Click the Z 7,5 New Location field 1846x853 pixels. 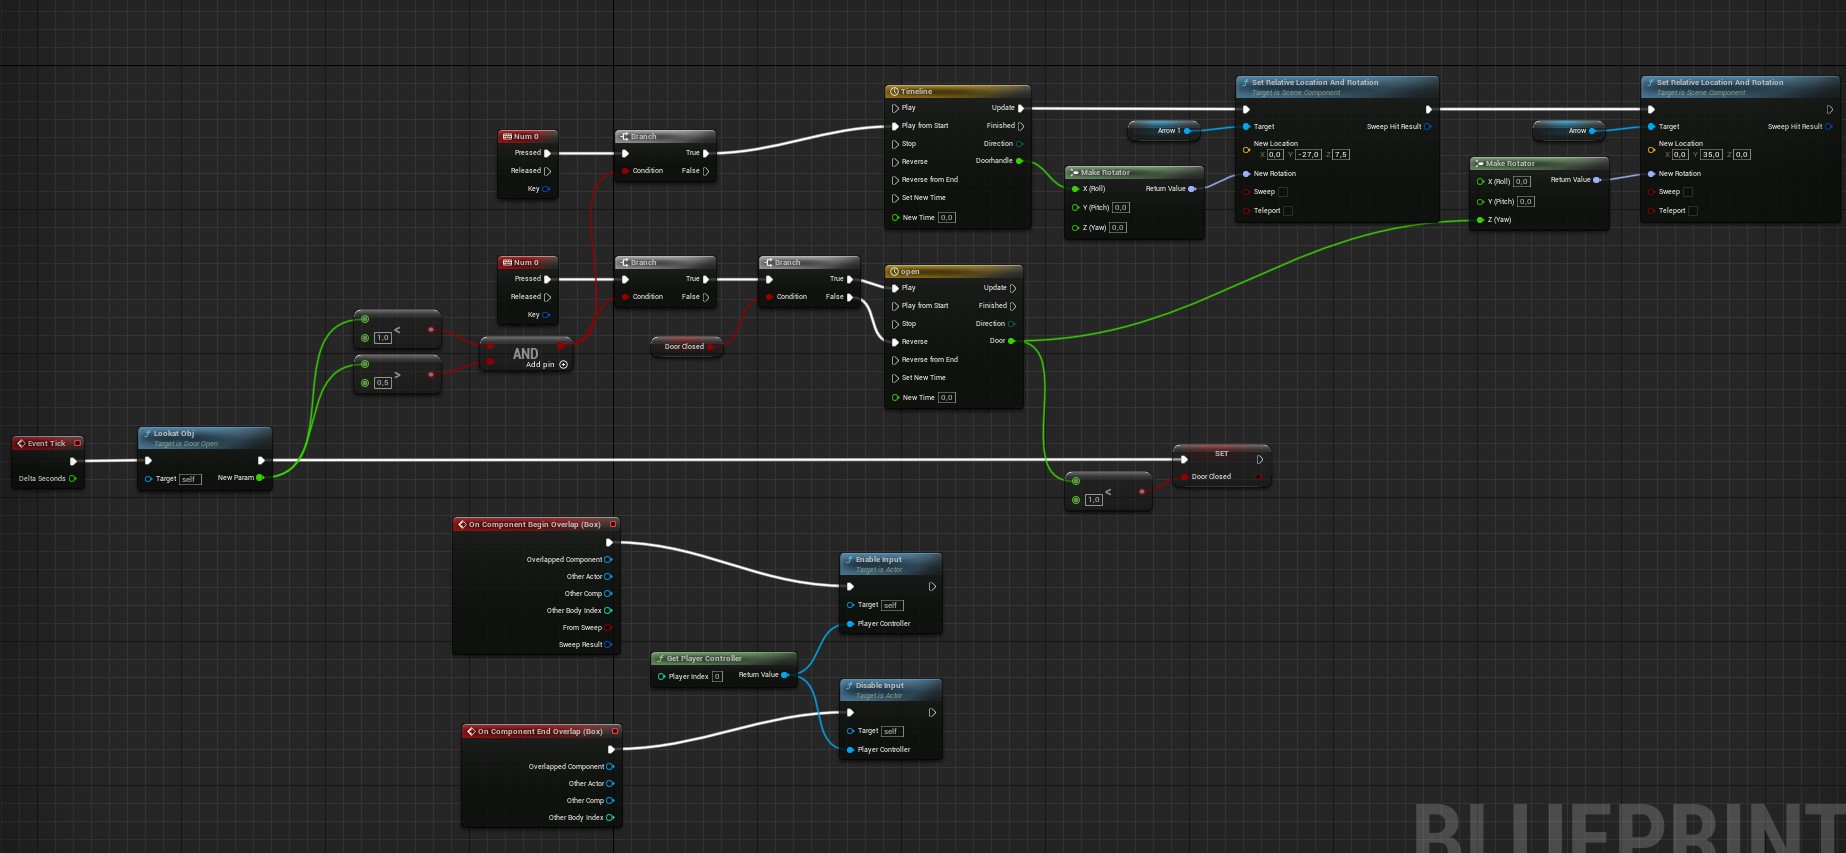(1341, 155)
